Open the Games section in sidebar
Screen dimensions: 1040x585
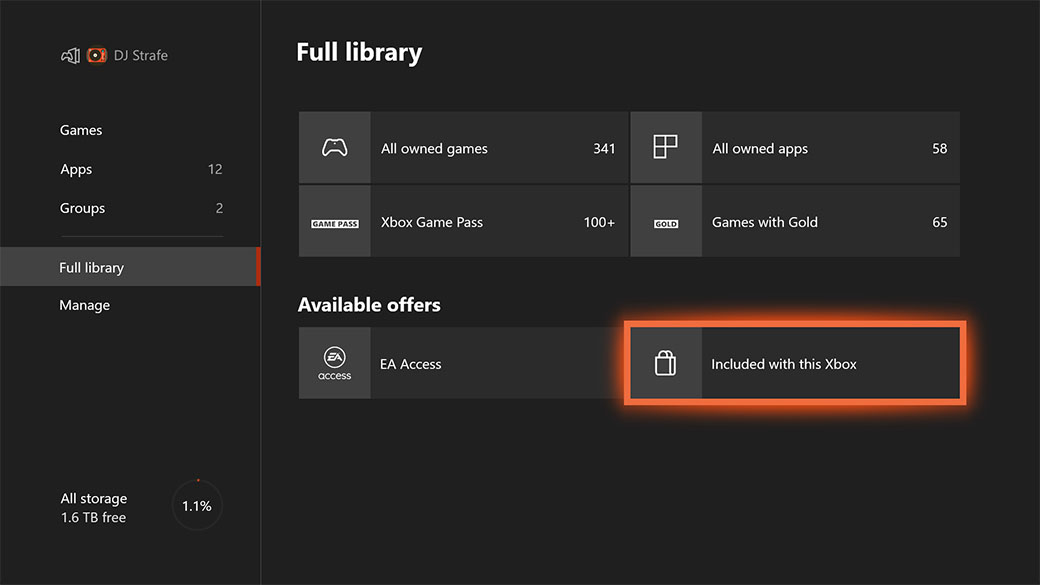click(x=81, y=130)
